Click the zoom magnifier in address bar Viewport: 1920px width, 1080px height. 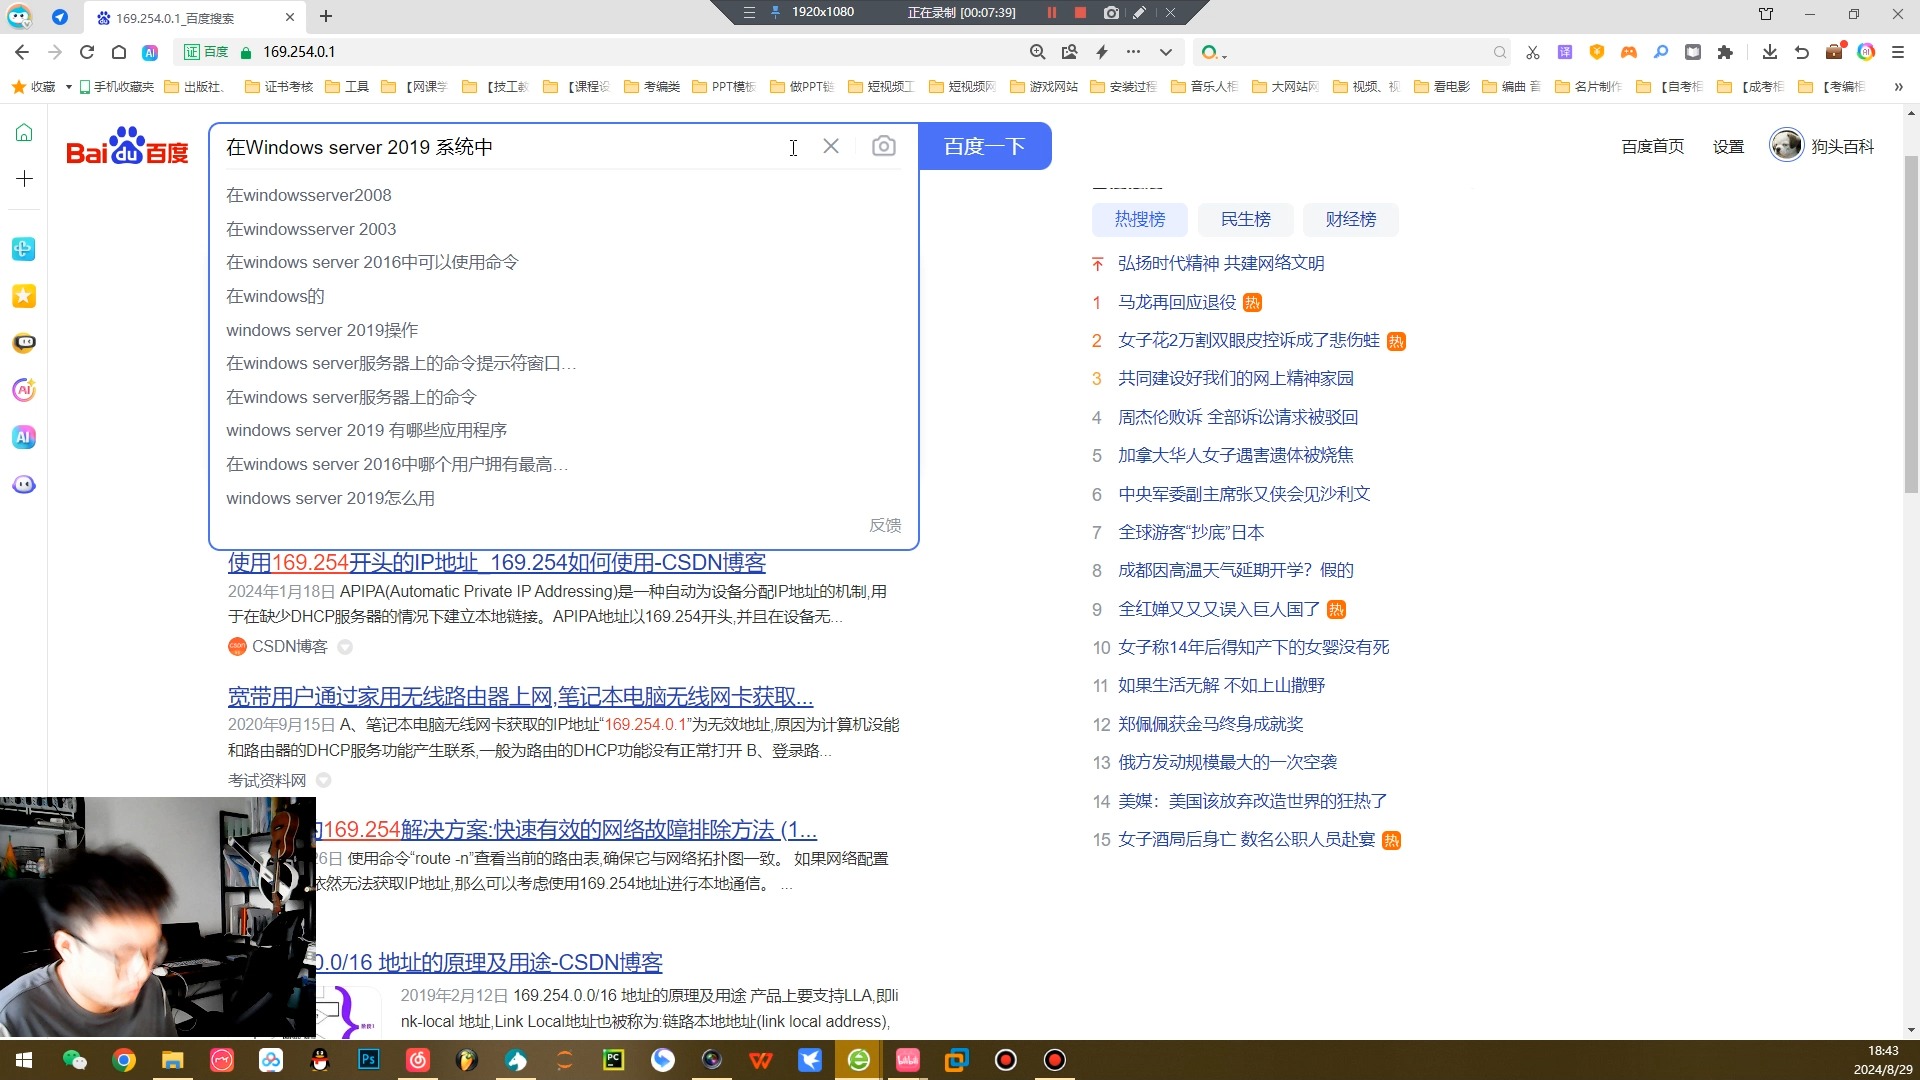point(1037,52)
